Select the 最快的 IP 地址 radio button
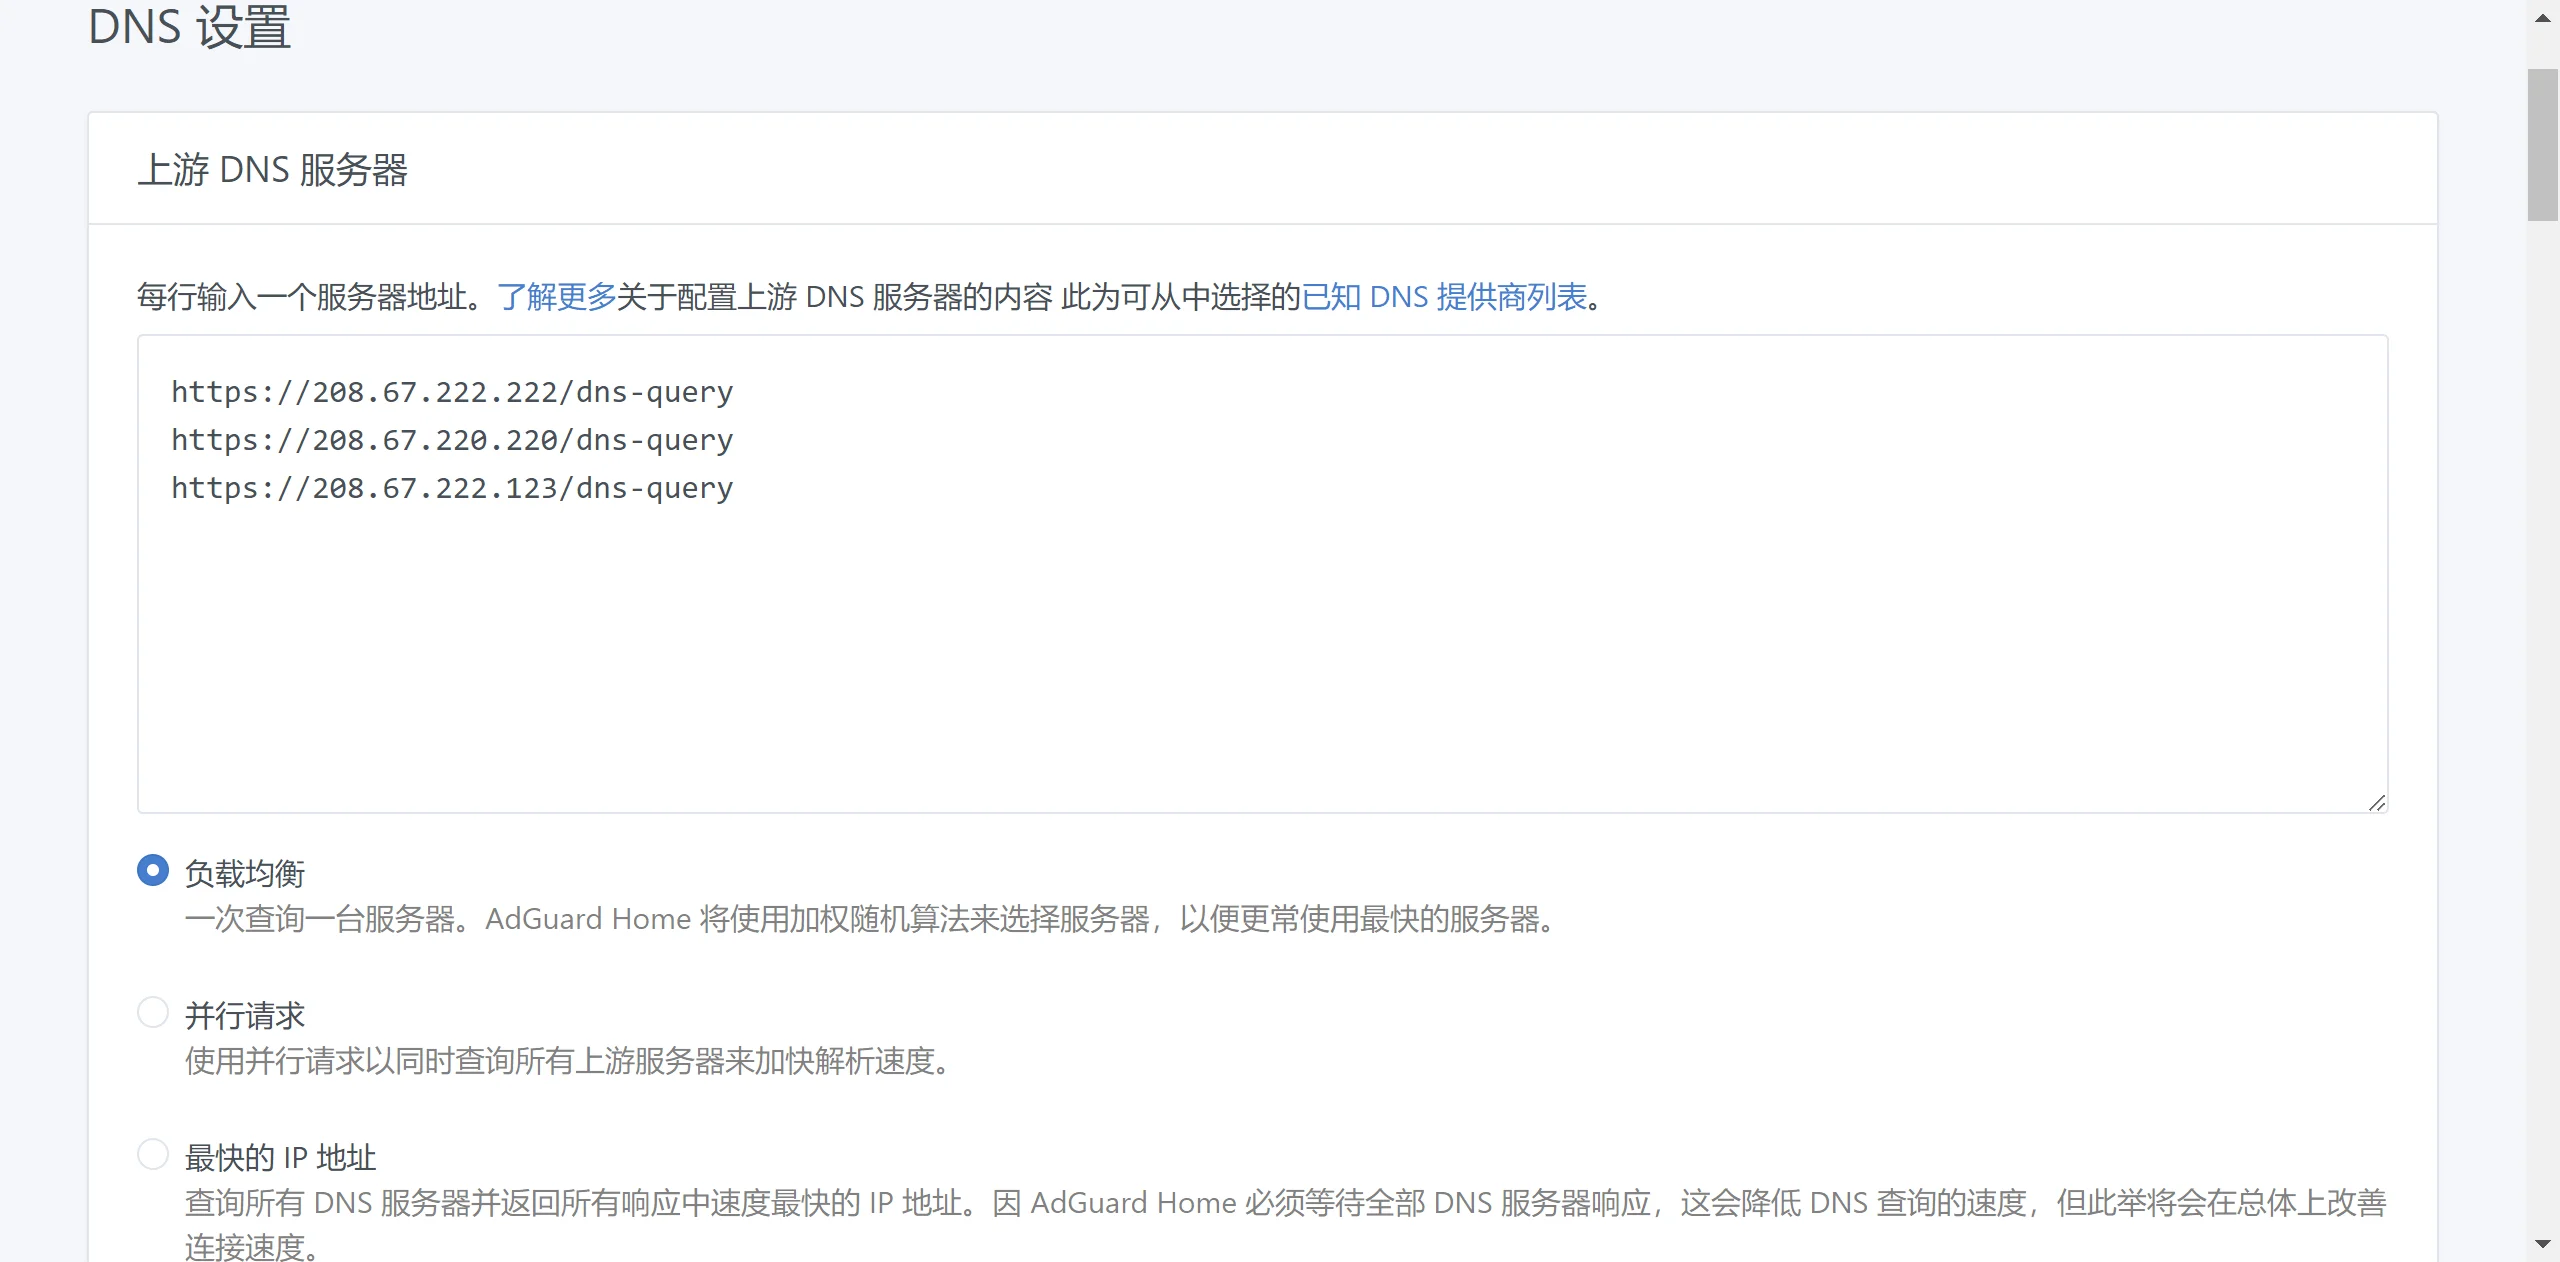The image size is (2560, 1262). pyautogui.click(x=153, y=1154)
